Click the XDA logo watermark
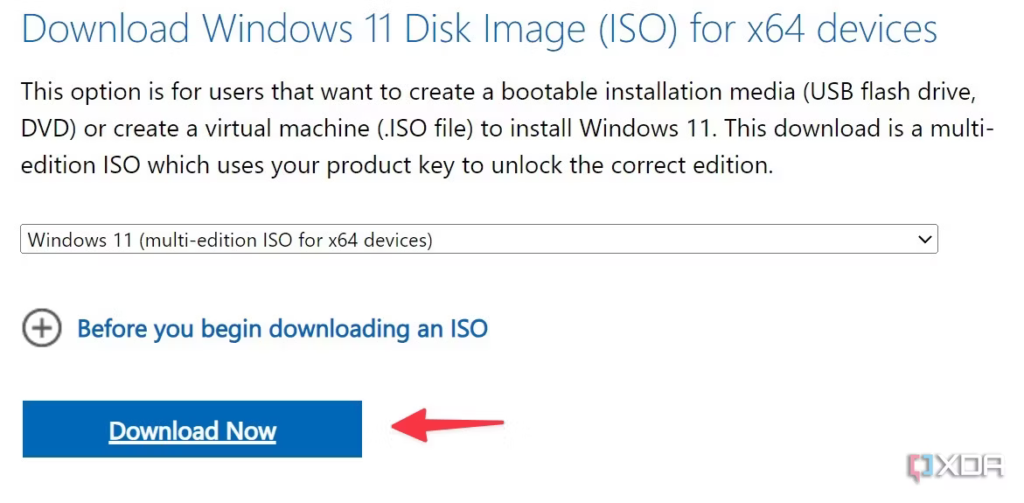1024x503 pixels. 958,466
